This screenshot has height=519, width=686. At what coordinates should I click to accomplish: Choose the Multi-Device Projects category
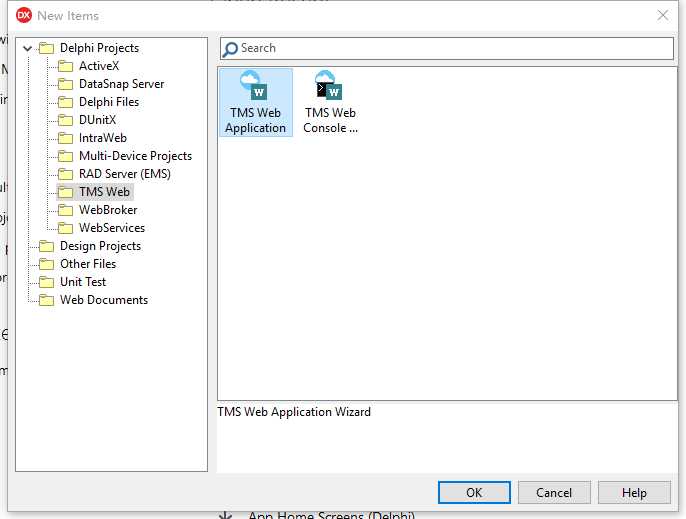pos(136,155)
